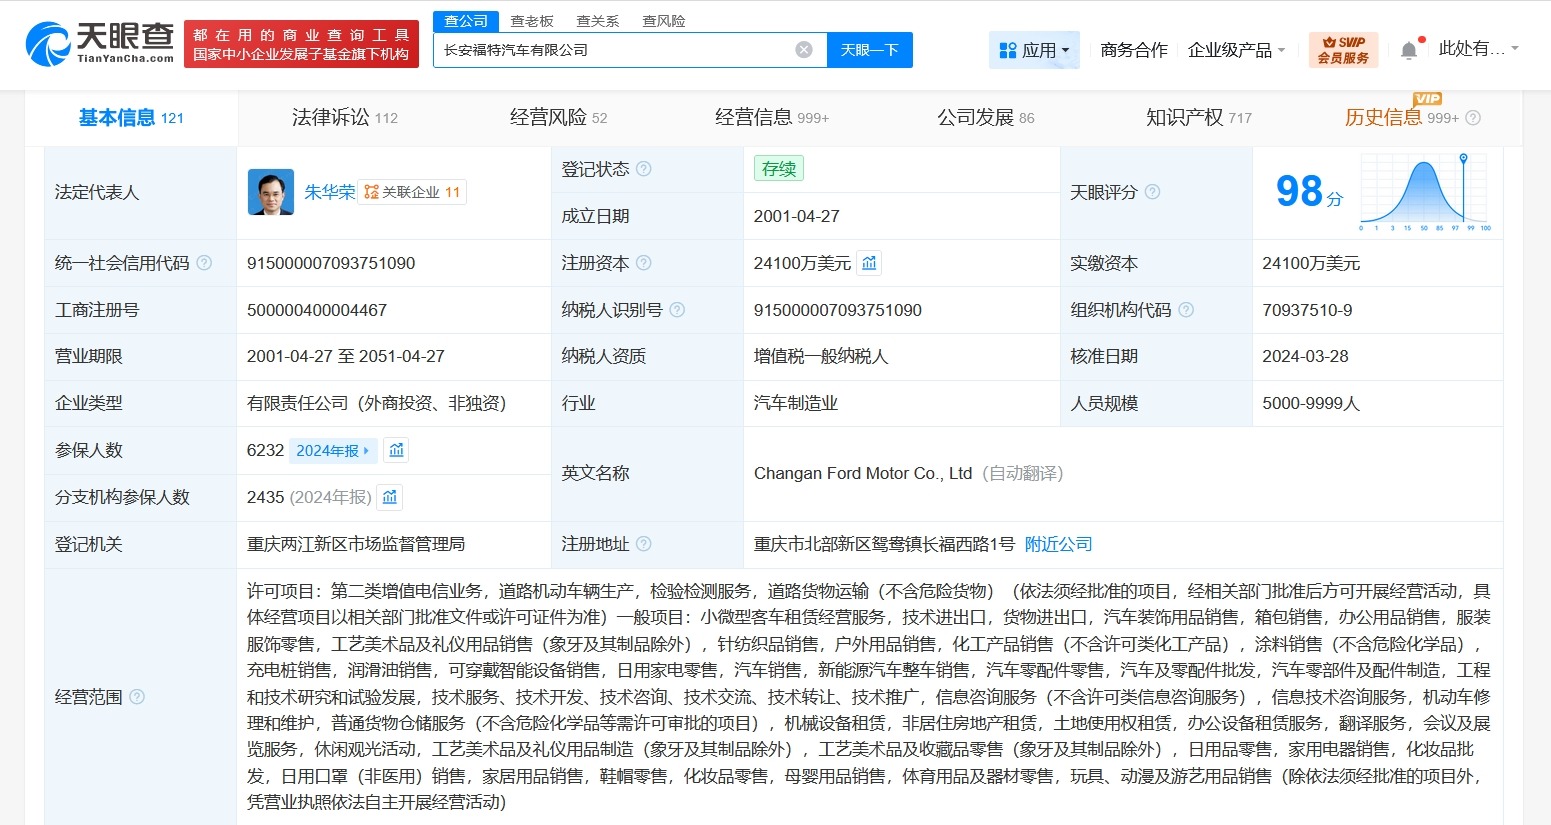1551x825 pixels.
Task: Click the trend chart icon beside 注册资本
Action: click(868, 262)
